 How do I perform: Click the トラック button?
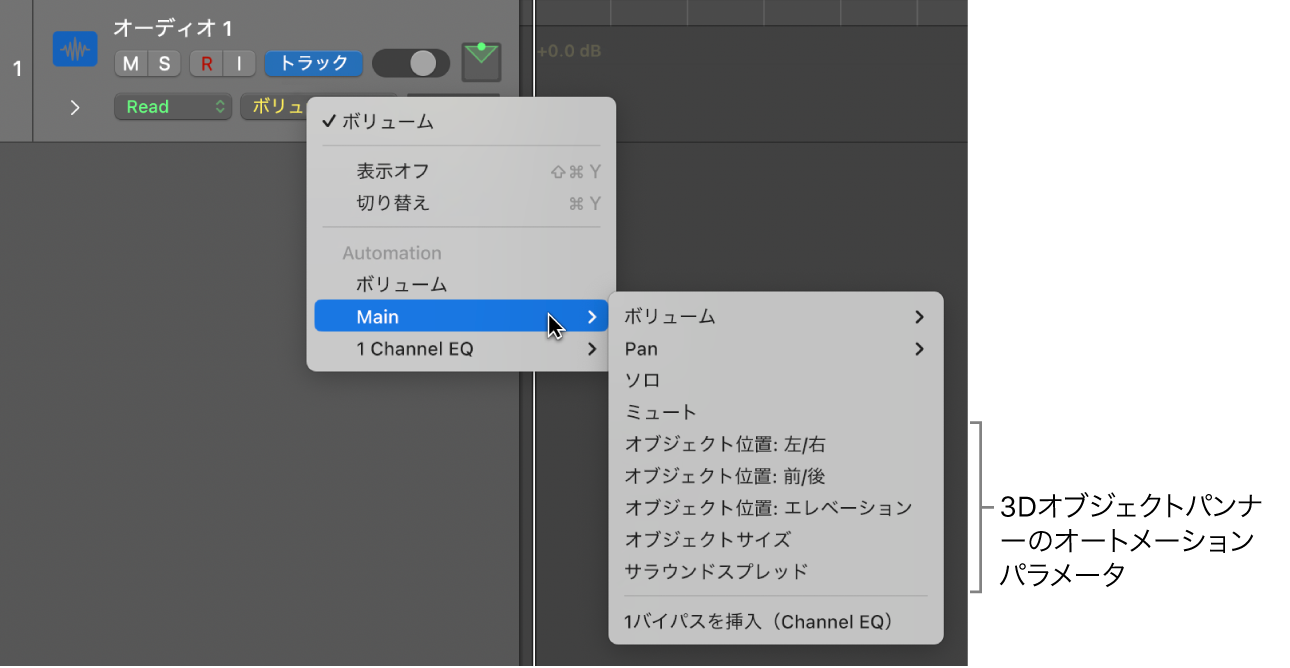pyautogui.click(x=313, y=63)
